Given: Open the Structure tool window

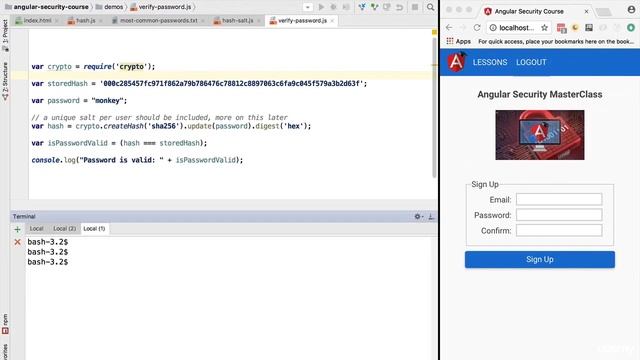Looking at the screenshot, I should (5, 81).
